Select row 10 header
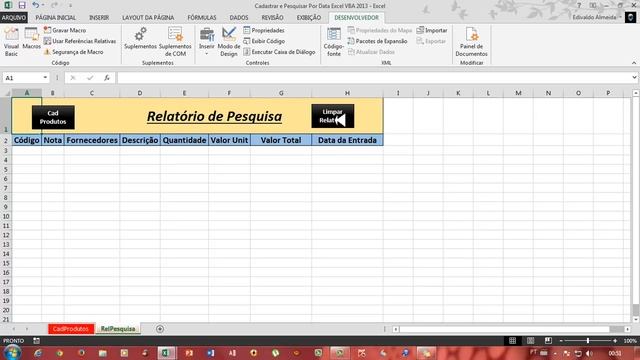 point(6,216)
